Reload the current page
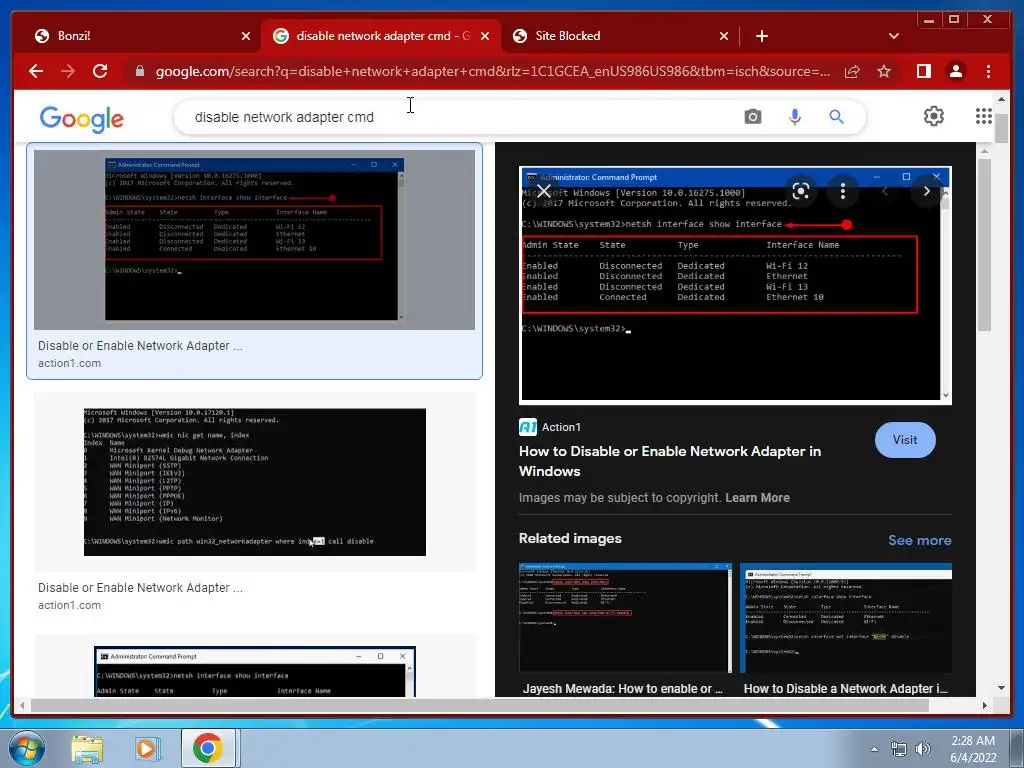Viewport: 1024px width, 768px height. (100, 71)
